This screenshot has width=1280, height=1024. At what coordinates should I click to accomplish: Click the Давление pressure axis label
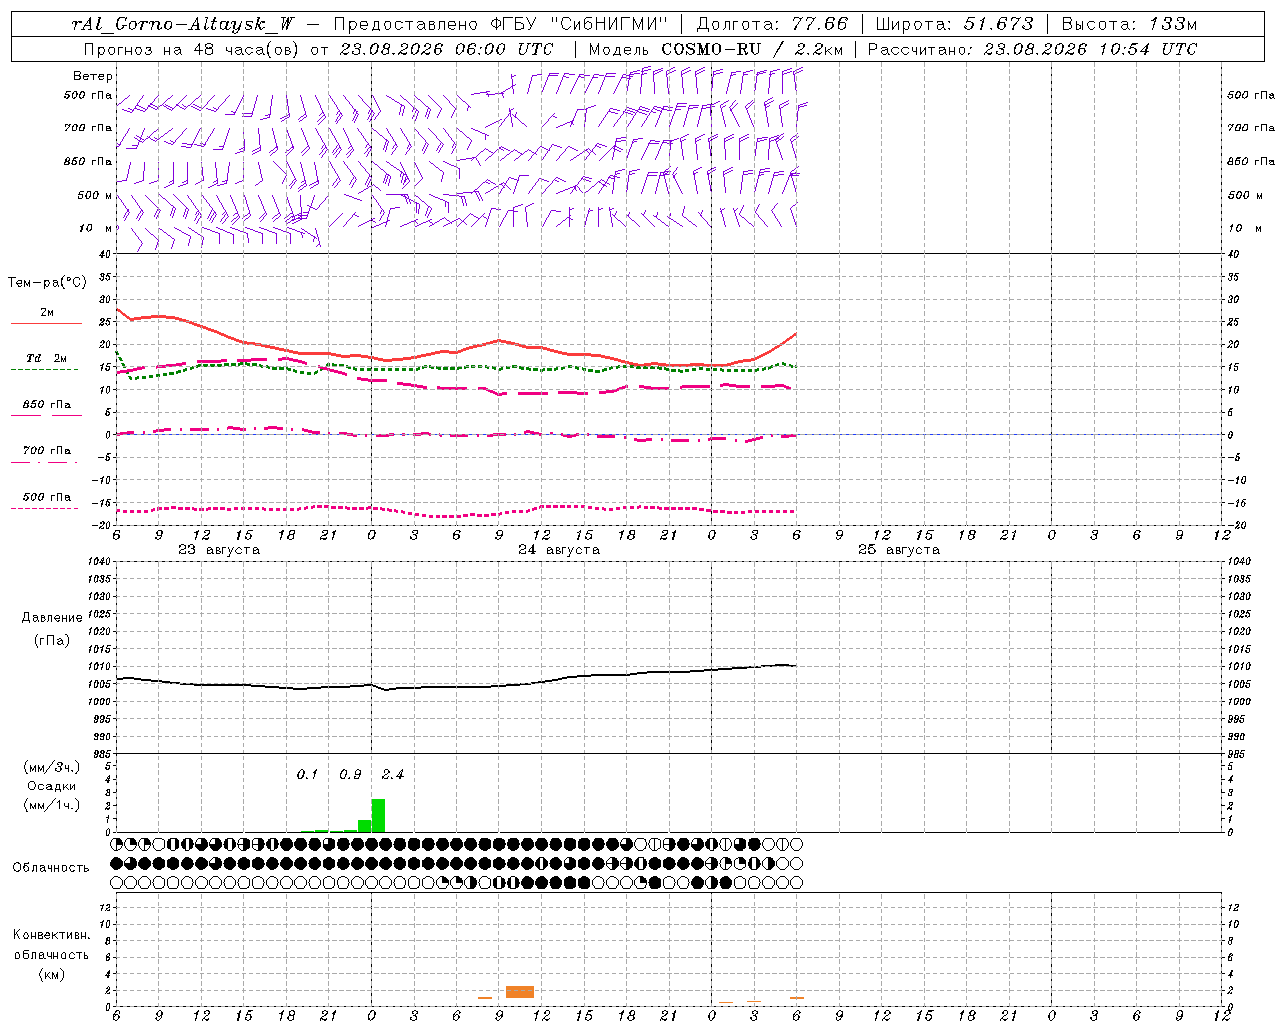coord(52,618)
